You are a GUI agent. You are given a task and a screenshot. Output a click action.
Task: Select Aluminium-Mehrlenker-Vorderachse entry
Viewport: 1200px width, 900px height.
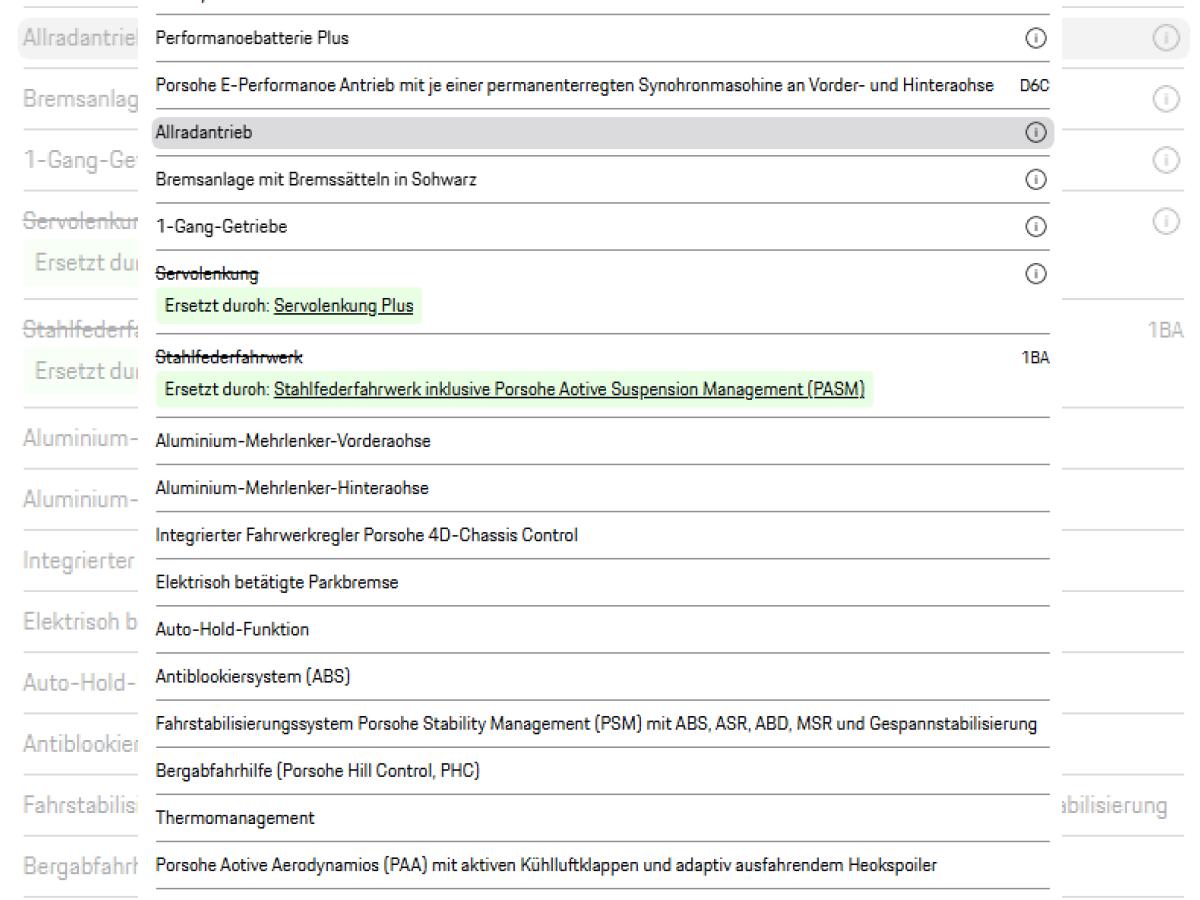tap(601, 442)
